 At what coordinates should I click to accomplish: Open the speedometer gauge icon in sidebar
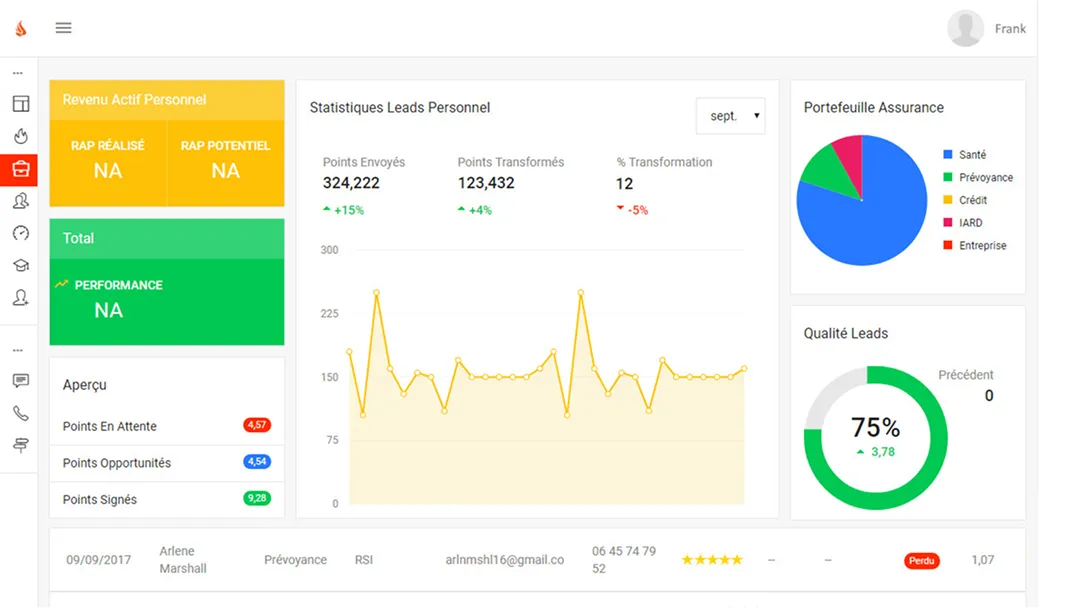20,233
